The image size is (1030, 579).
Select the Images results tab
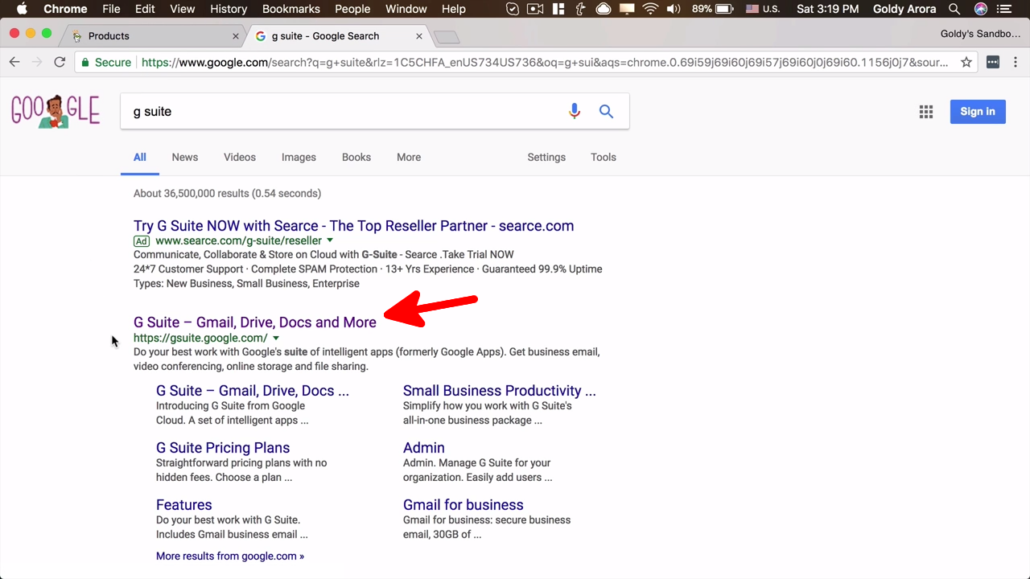299,157
